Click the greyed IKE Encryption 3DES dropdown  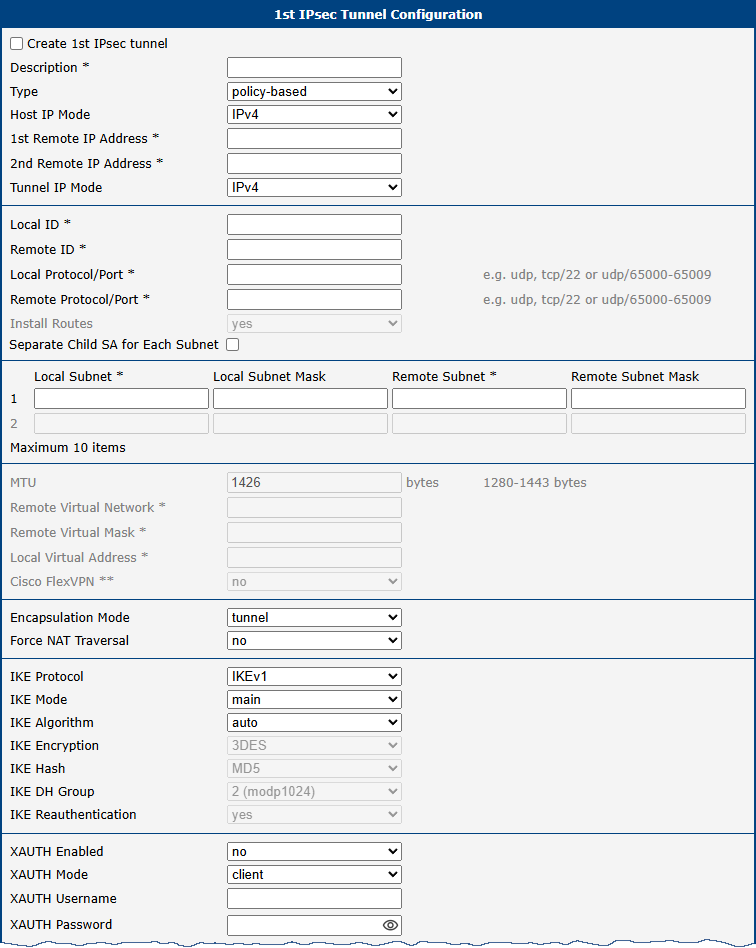click(314, 745)
